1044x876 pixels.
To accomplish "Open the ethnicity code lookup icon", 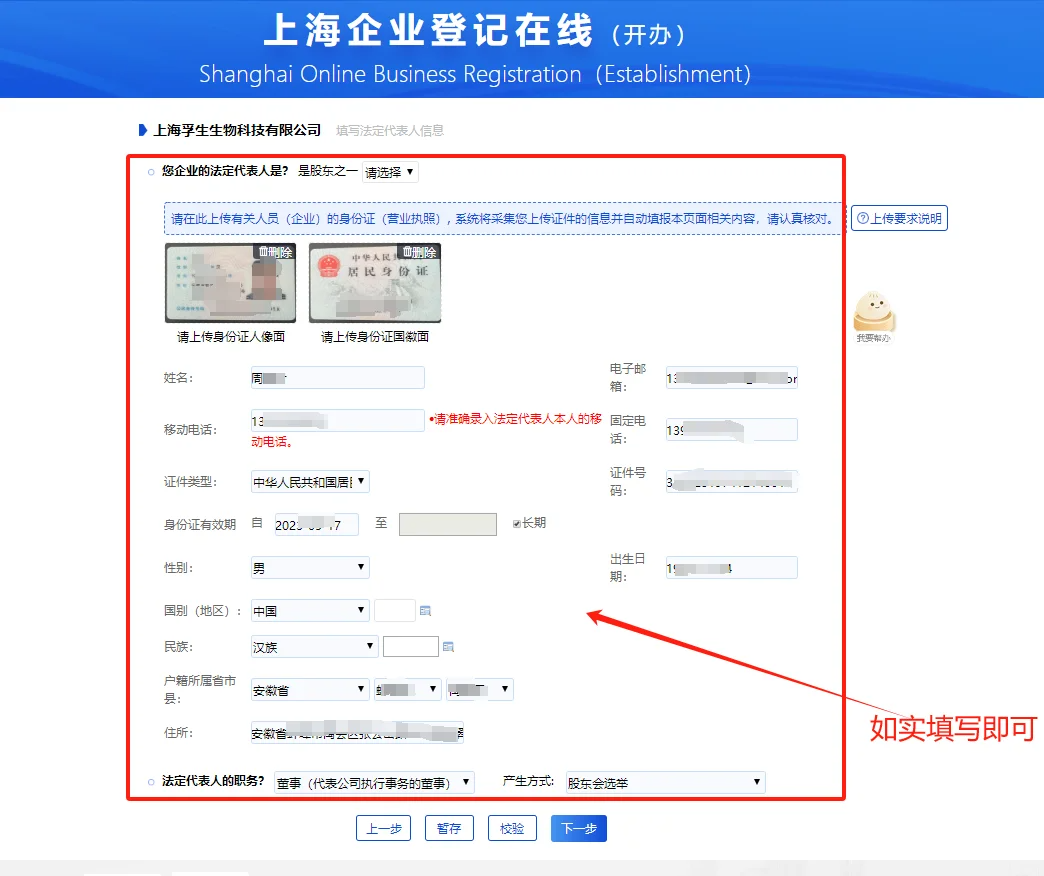I will tap(448, 646).
